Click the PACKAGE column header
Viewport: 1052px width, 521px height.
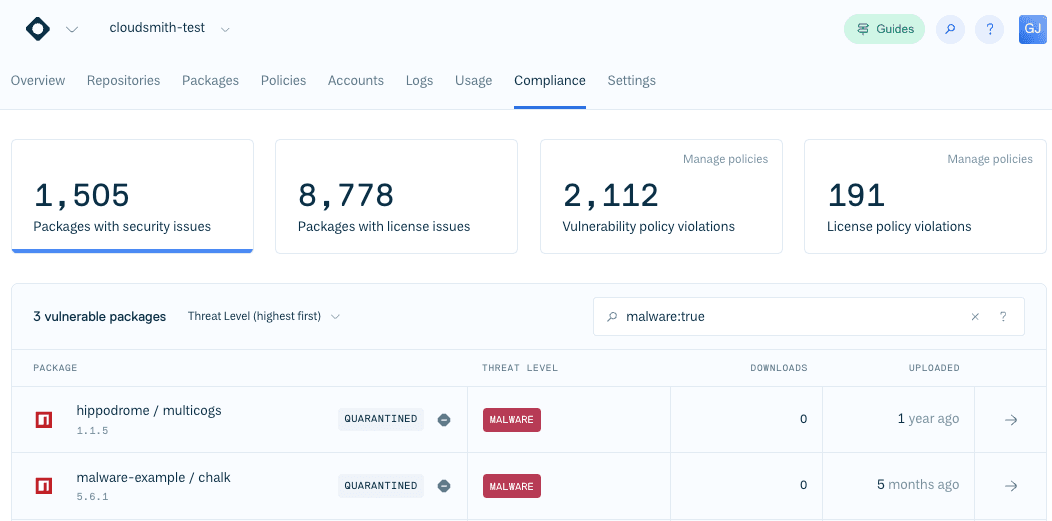pos(56,368)
